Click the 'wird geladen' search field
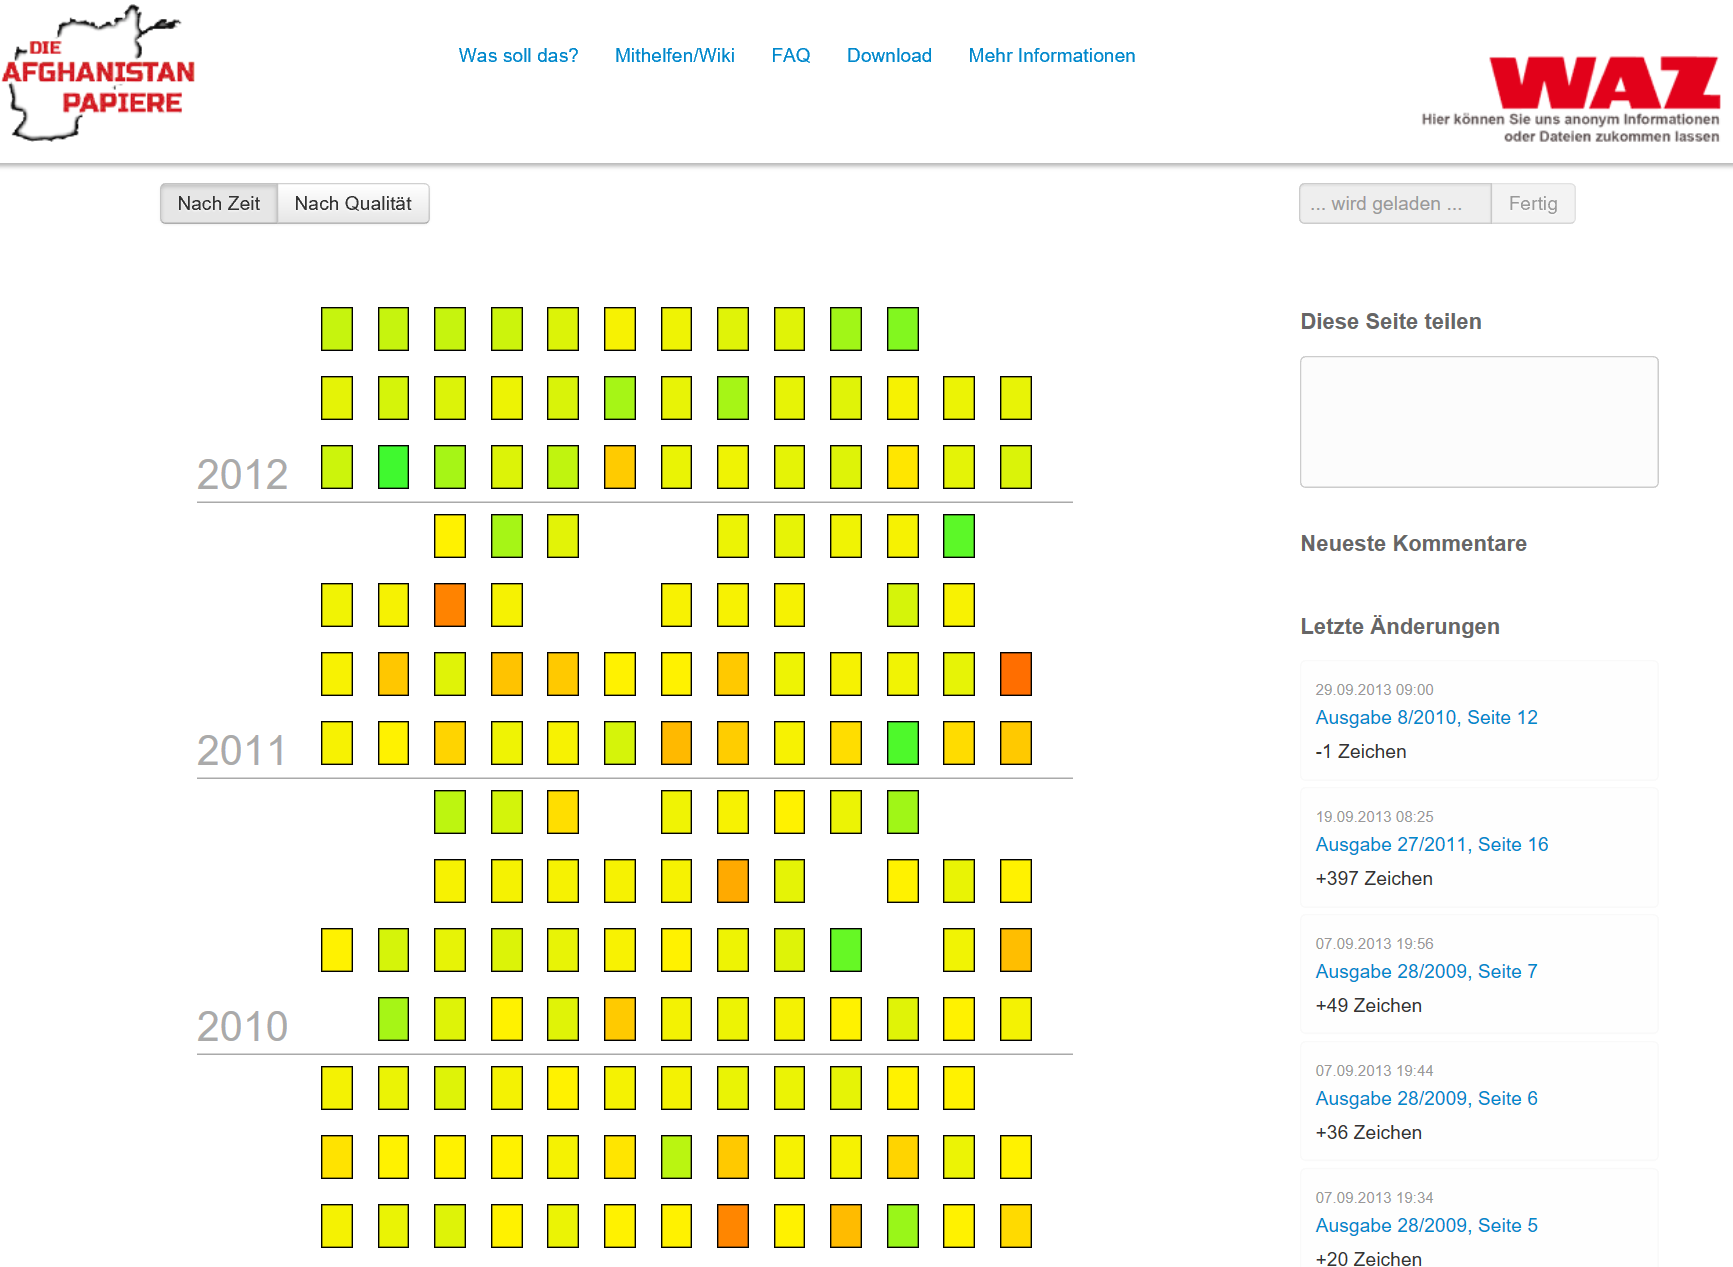Viewport: 1733px width, 1267px height. pyautogui.click(x=1395, y=204)
